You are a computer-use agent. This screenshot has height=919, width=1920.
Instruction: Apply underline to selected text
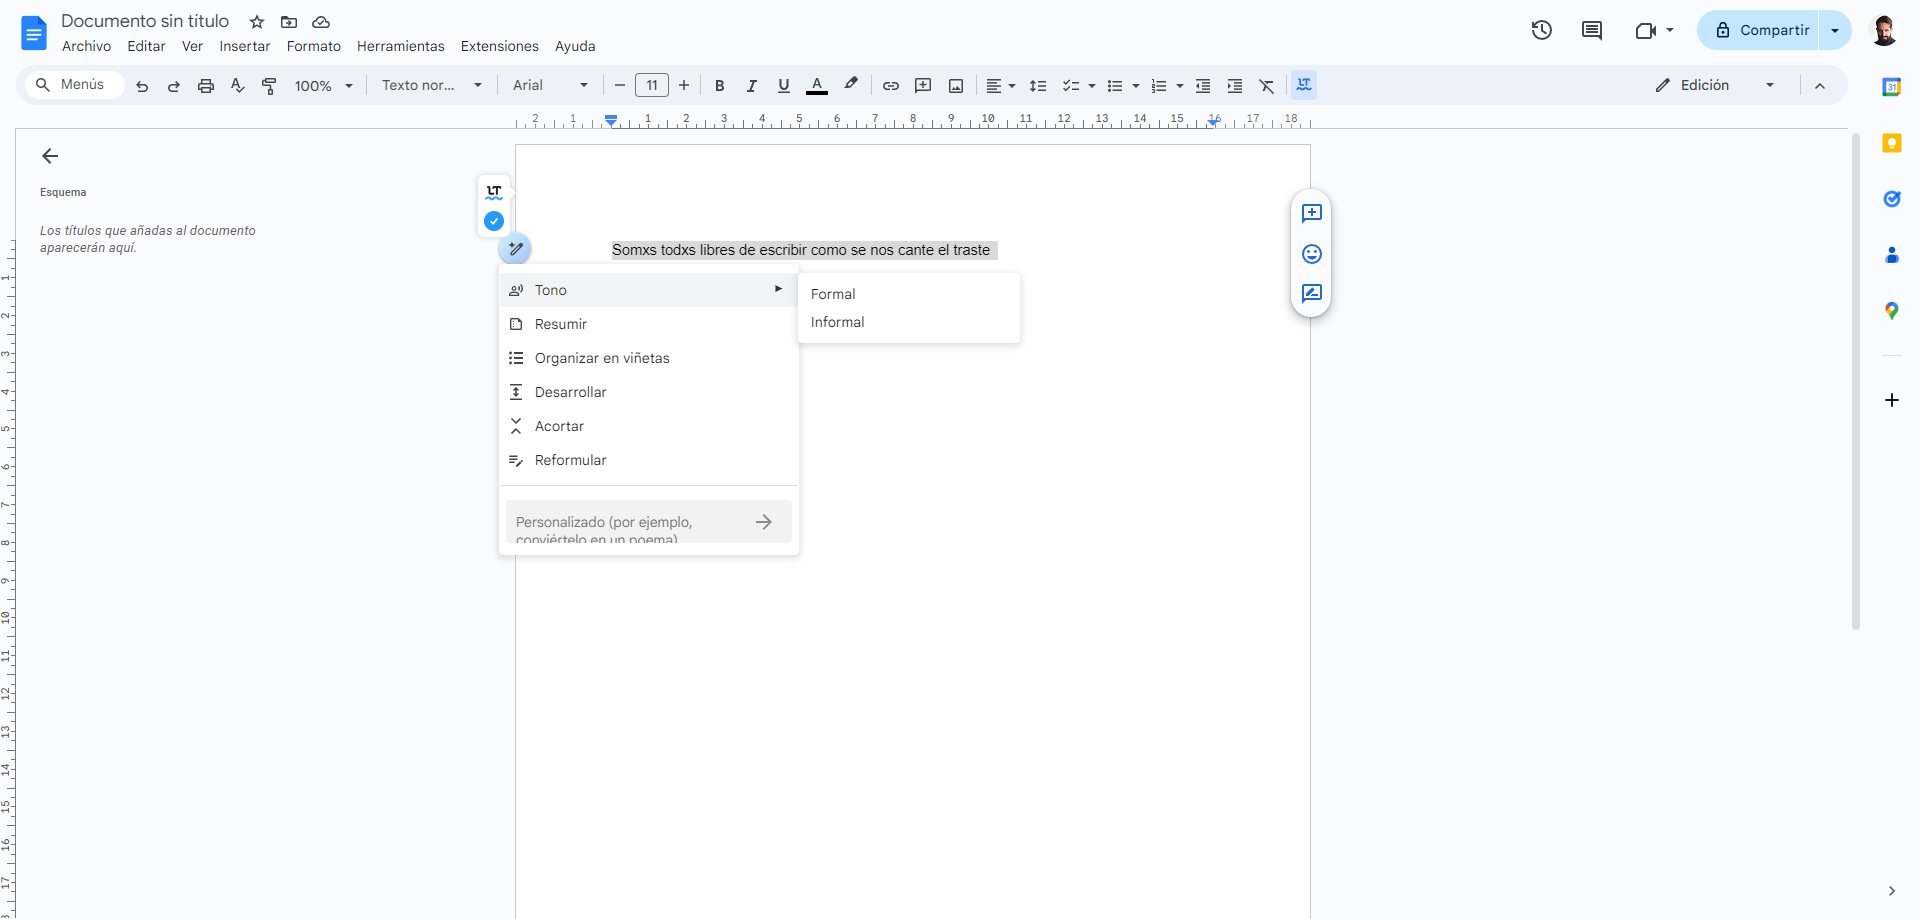784,86
